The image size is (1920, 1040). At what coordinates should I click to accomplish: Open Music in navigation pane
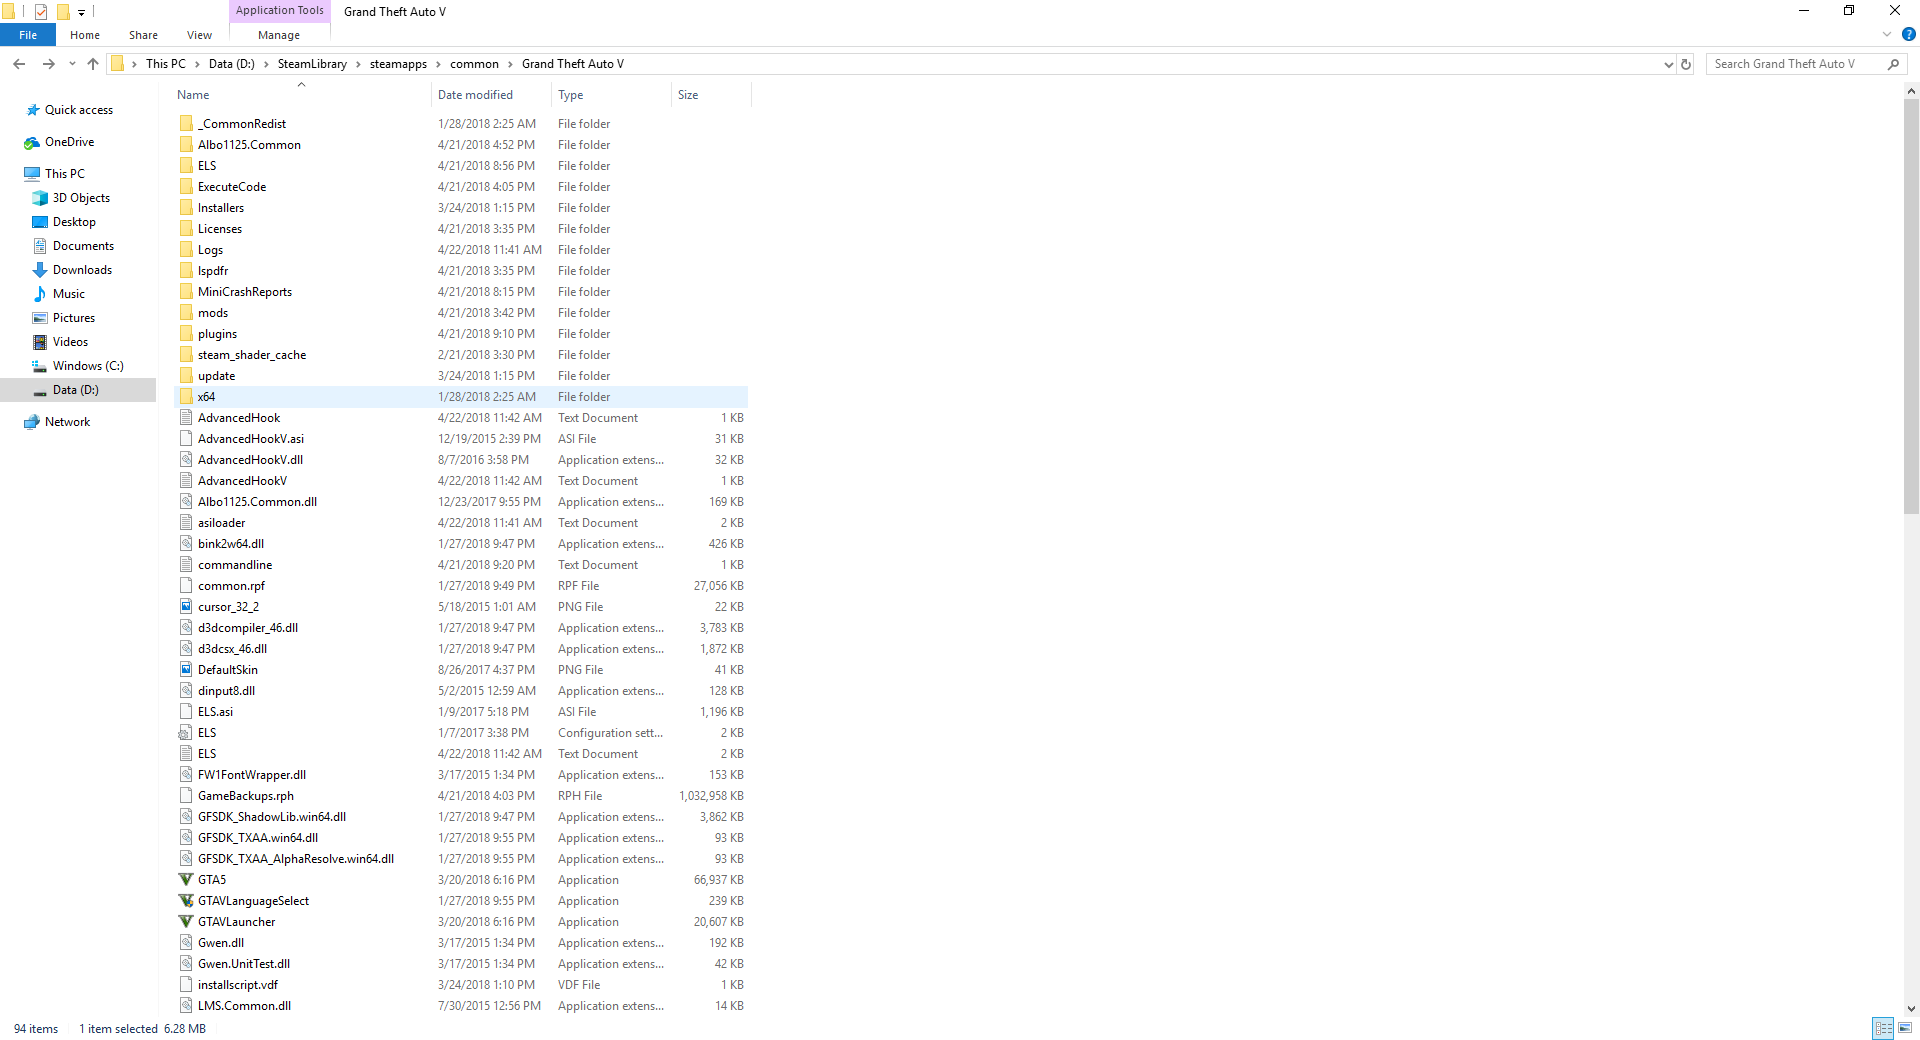pos(68,294)
